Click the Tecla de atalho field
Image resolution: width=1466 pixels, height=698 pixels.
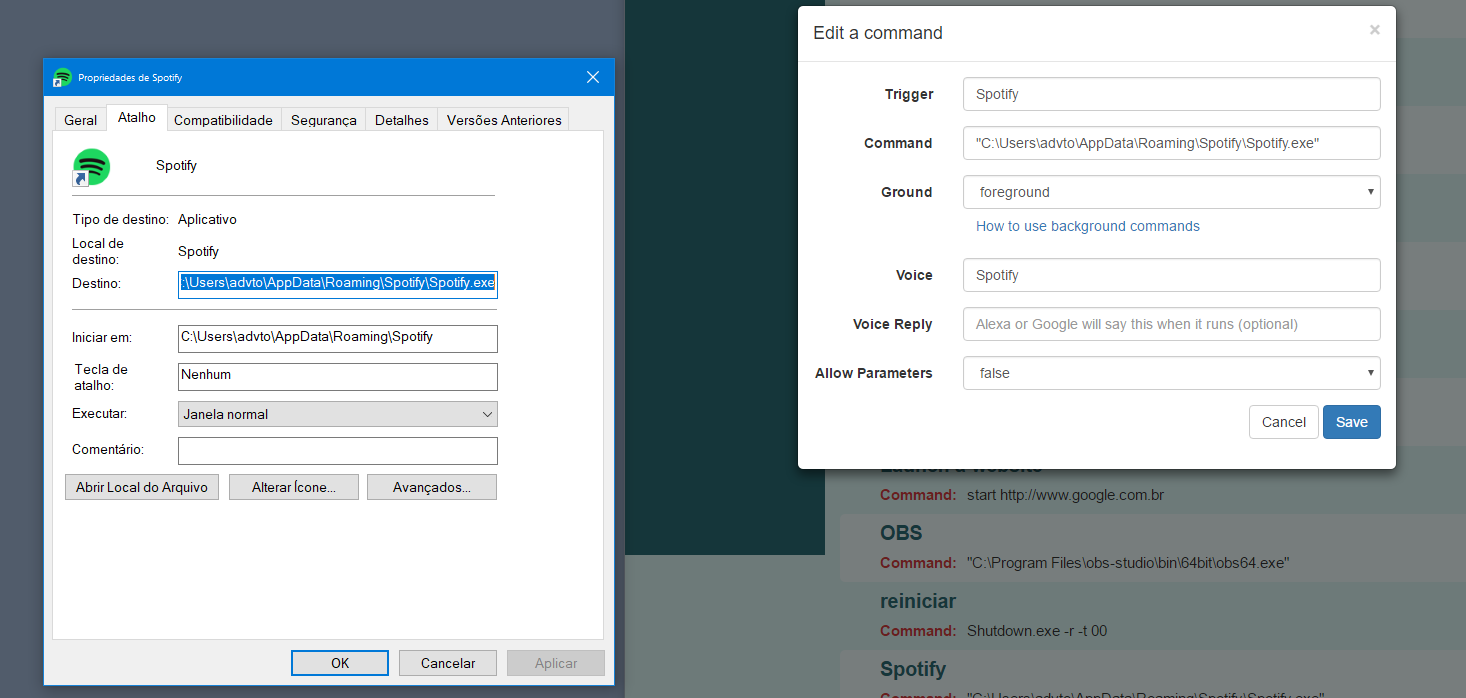coord(338,376)
